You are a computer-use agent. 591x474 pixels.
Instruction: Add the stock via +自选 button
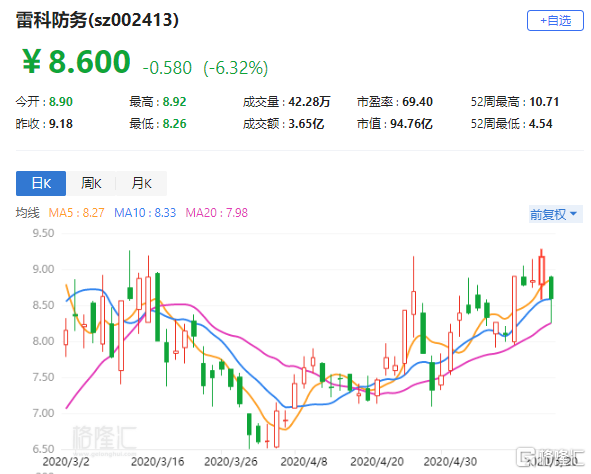pos(555,21)
